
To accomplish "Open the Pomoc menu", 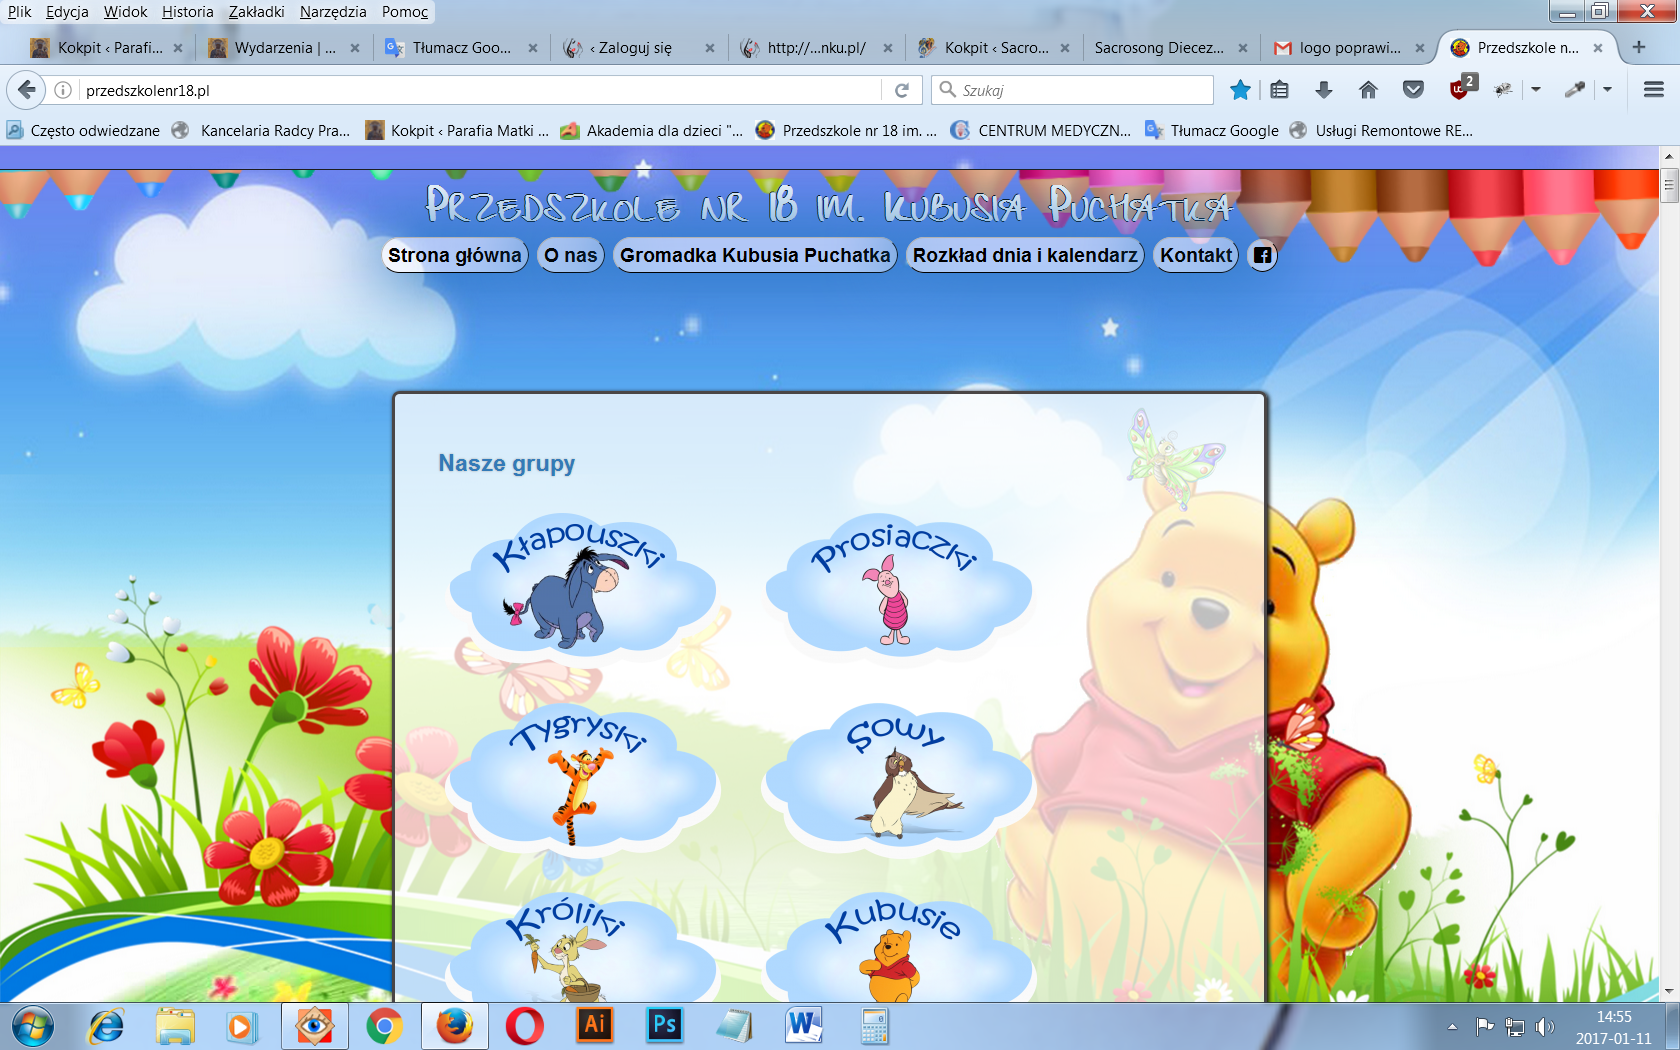I will [x=405, y=12].
